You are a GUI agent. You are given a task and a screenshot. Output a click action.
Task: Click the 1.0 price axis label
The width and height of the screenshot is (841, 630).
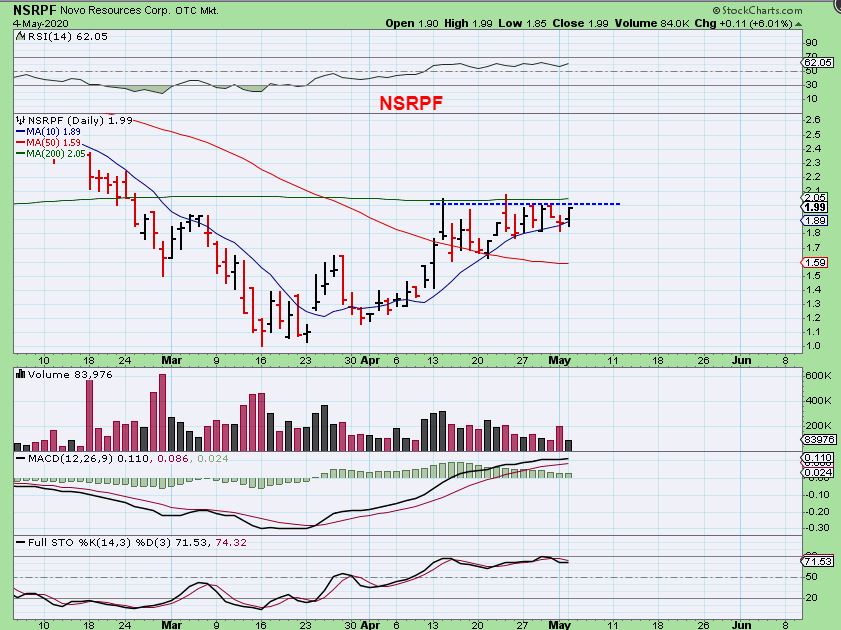(x=813, y=346)
